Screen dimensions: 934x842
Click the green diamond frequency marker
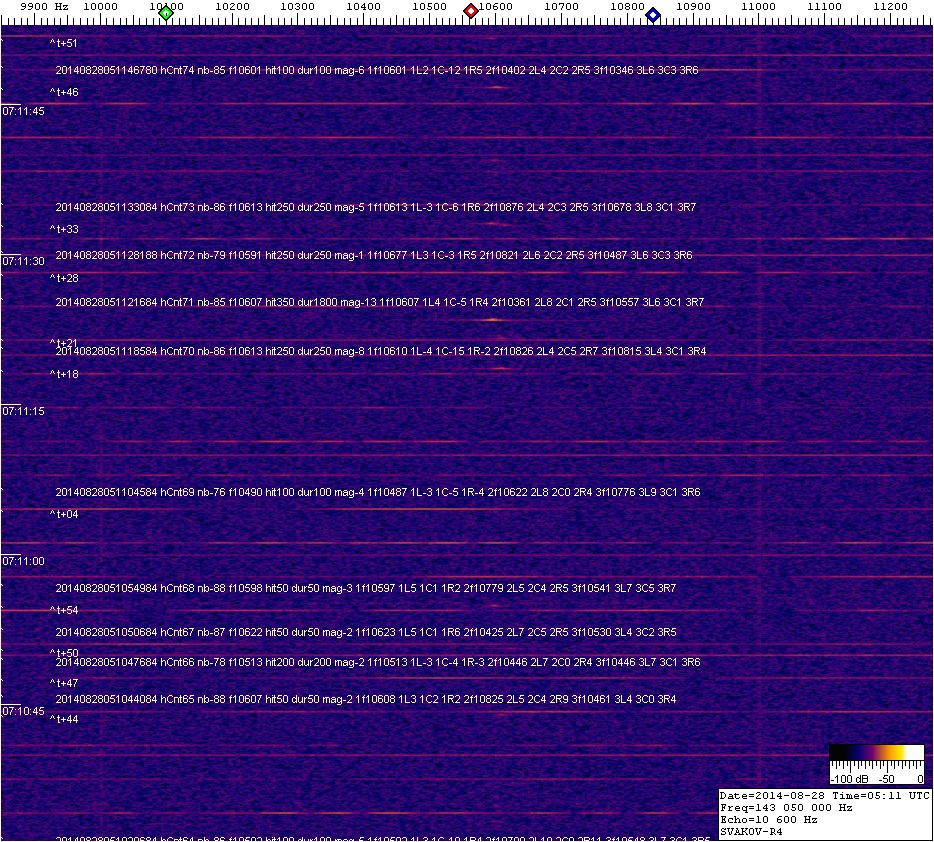[166, 13]
